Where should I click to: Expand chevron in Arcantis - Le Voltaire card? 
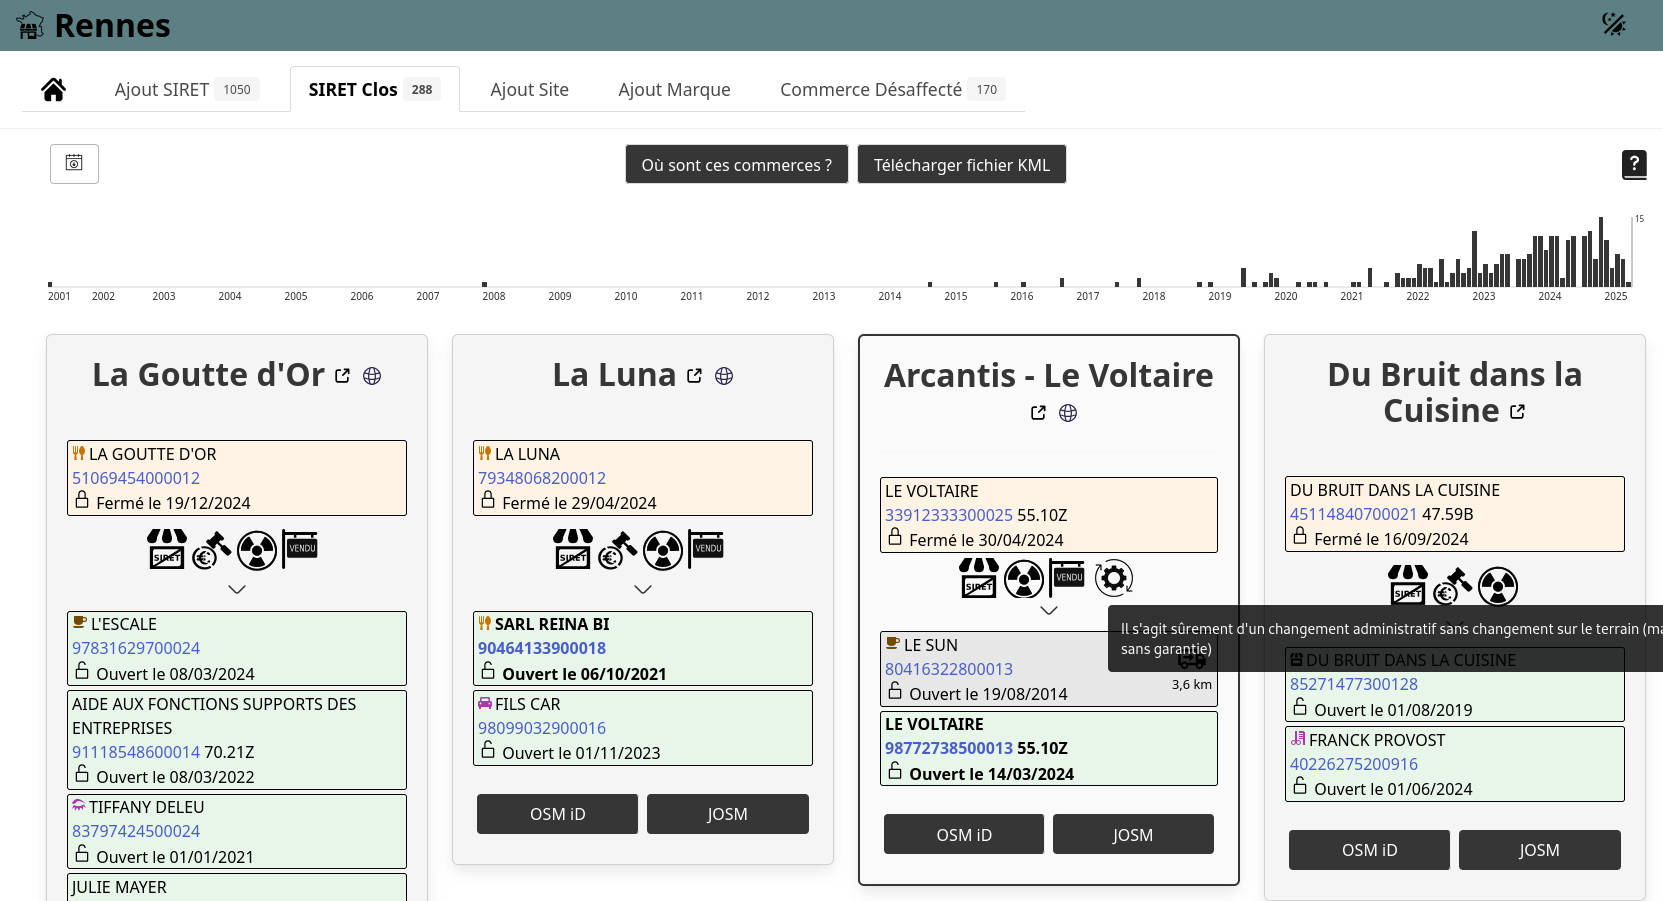click(x=1049, y=610)
